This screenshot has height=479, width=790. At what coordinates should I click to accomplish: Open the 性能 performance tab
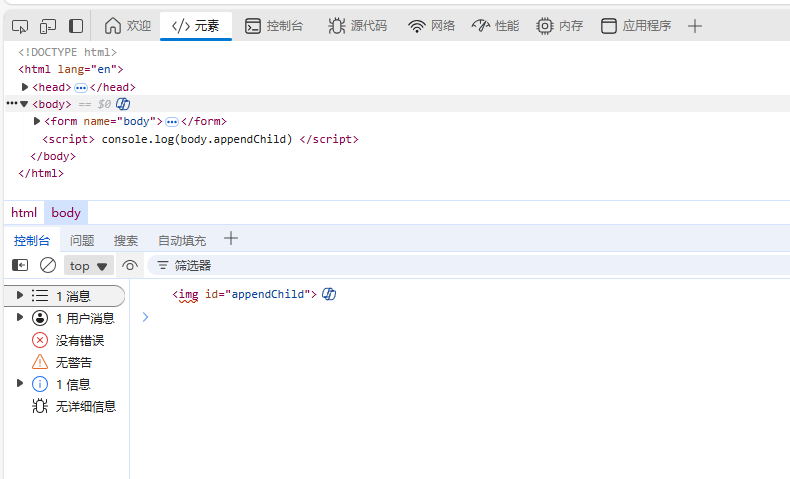pos(495,26)
